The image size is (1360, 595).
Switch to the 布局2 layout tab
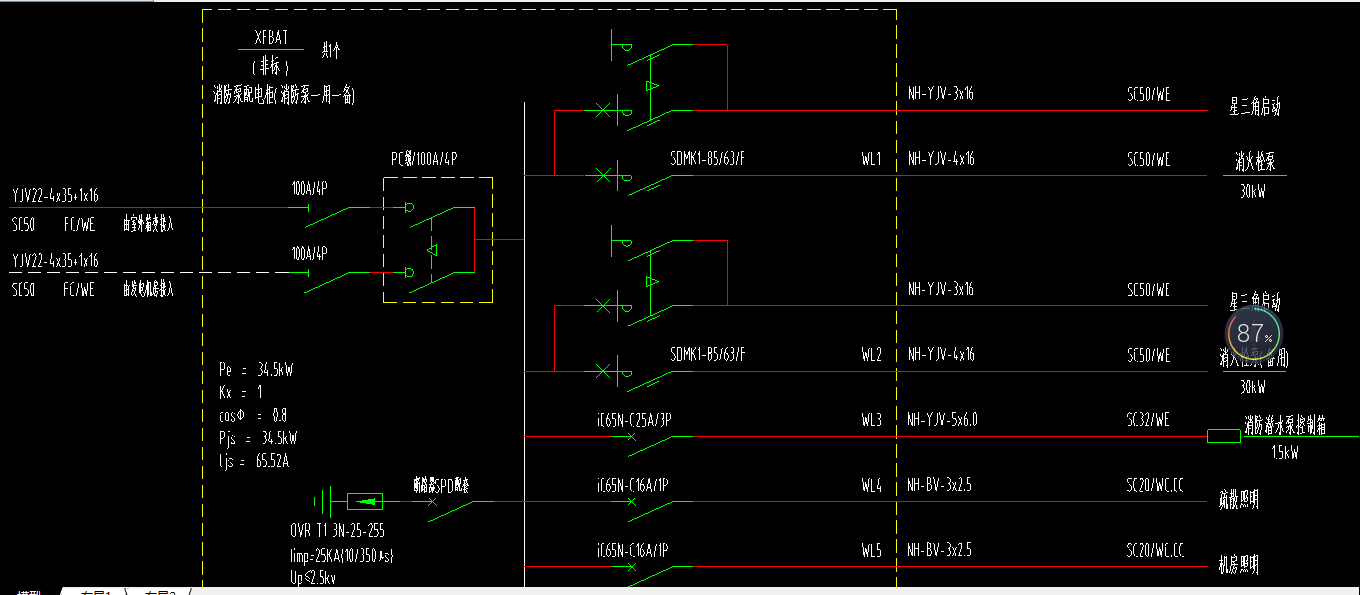tap(158, 593)
